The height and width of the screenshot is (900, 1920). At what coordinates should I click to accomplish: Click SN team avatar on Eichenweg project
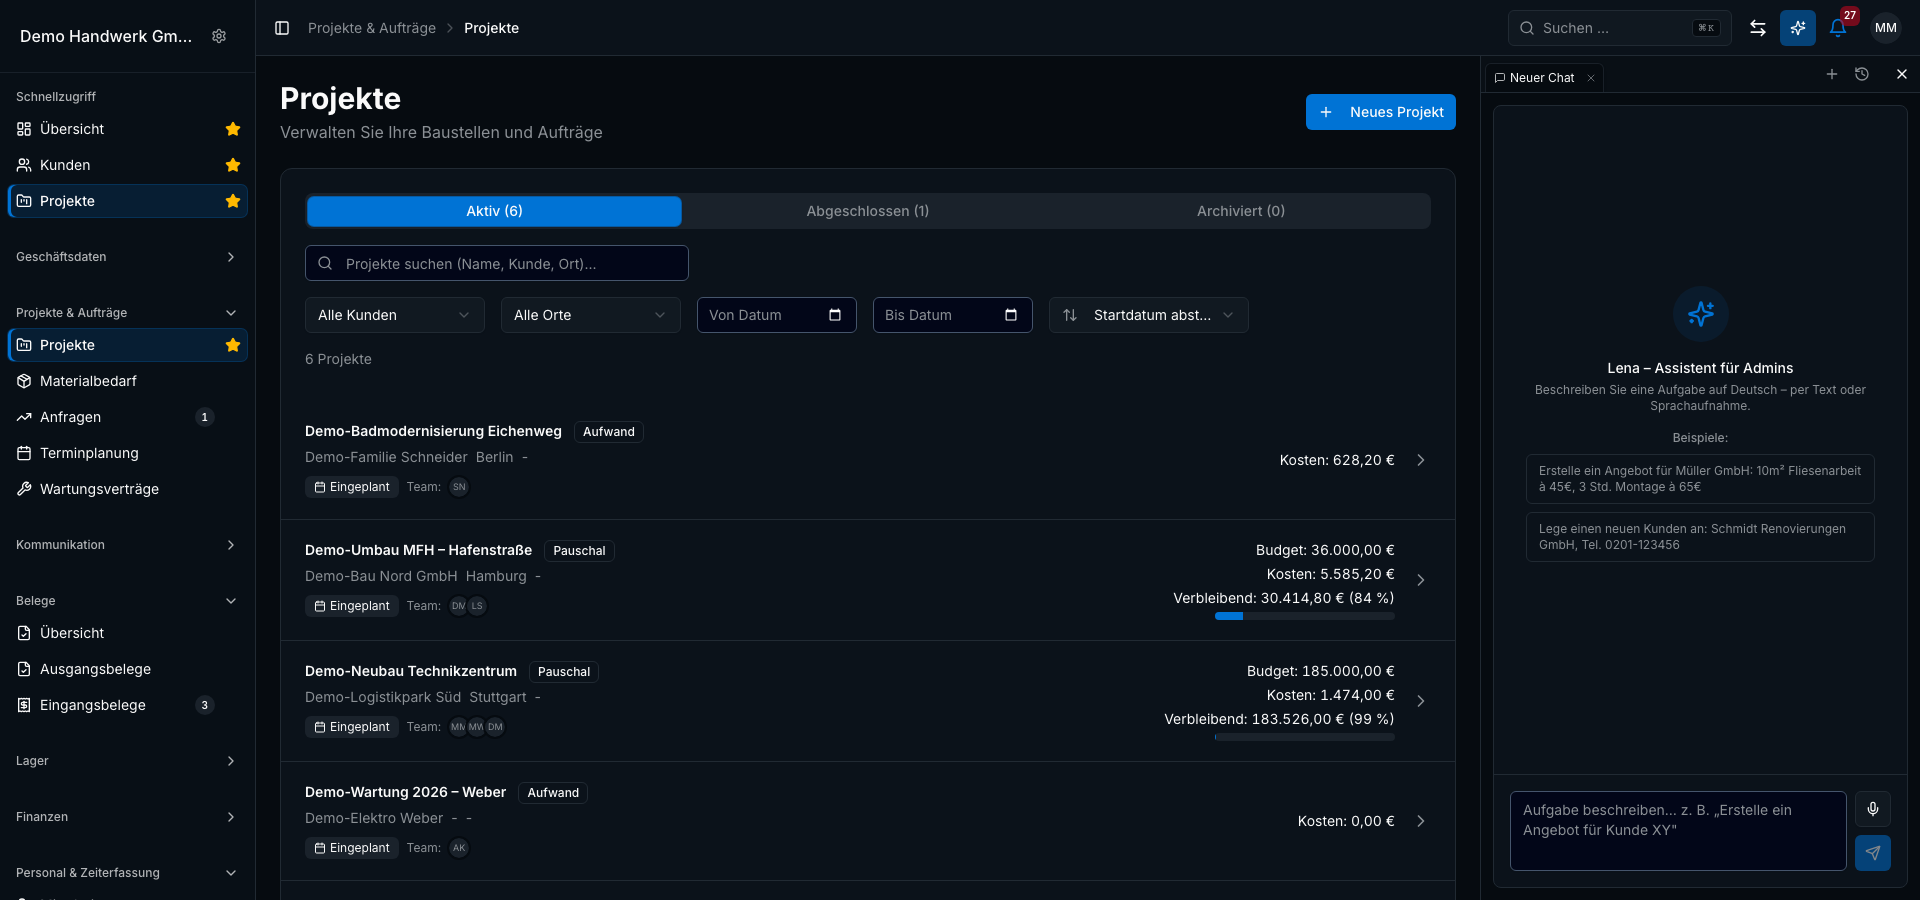(x=459, y=487)
